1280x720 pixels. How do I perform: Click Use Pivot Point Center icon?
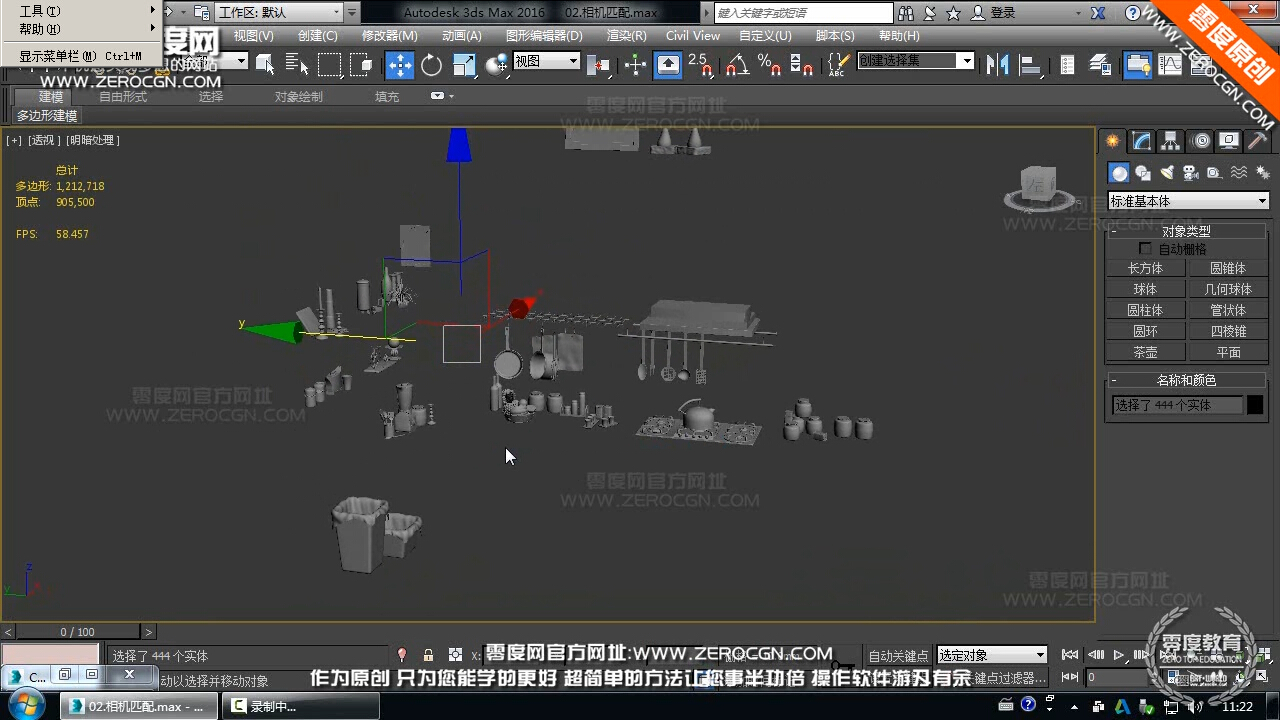[600, 65]
